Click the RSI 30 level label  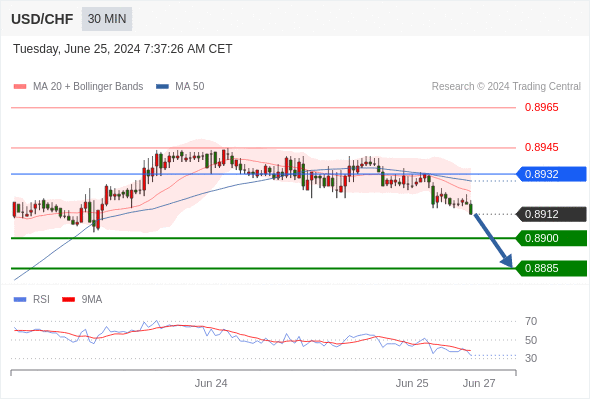coord(531,358)
